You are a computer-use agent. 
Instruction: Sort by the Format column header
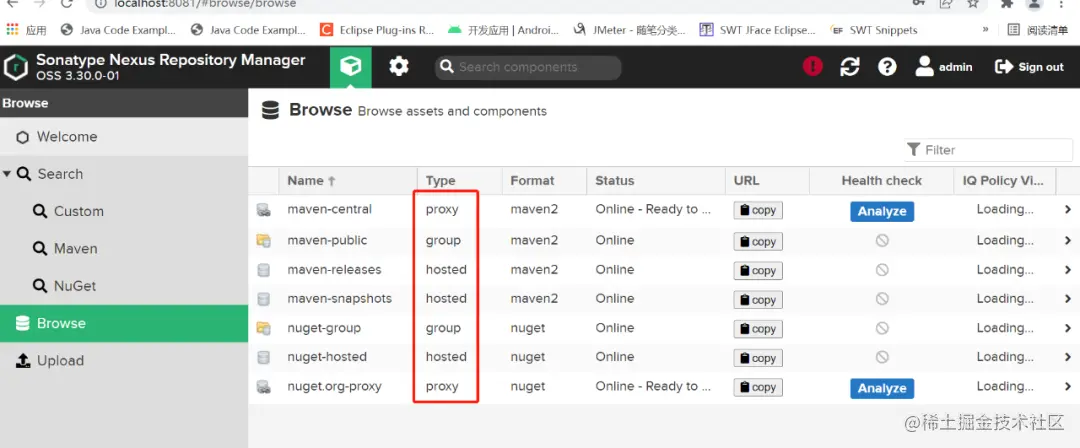pos(544,181)
